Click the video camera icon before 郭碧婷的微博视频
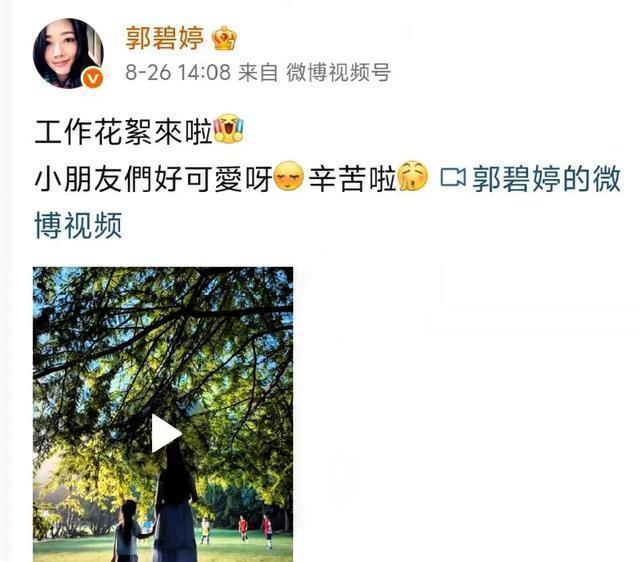640x562 pixels. pyautogui.click(x=453, y=178)
